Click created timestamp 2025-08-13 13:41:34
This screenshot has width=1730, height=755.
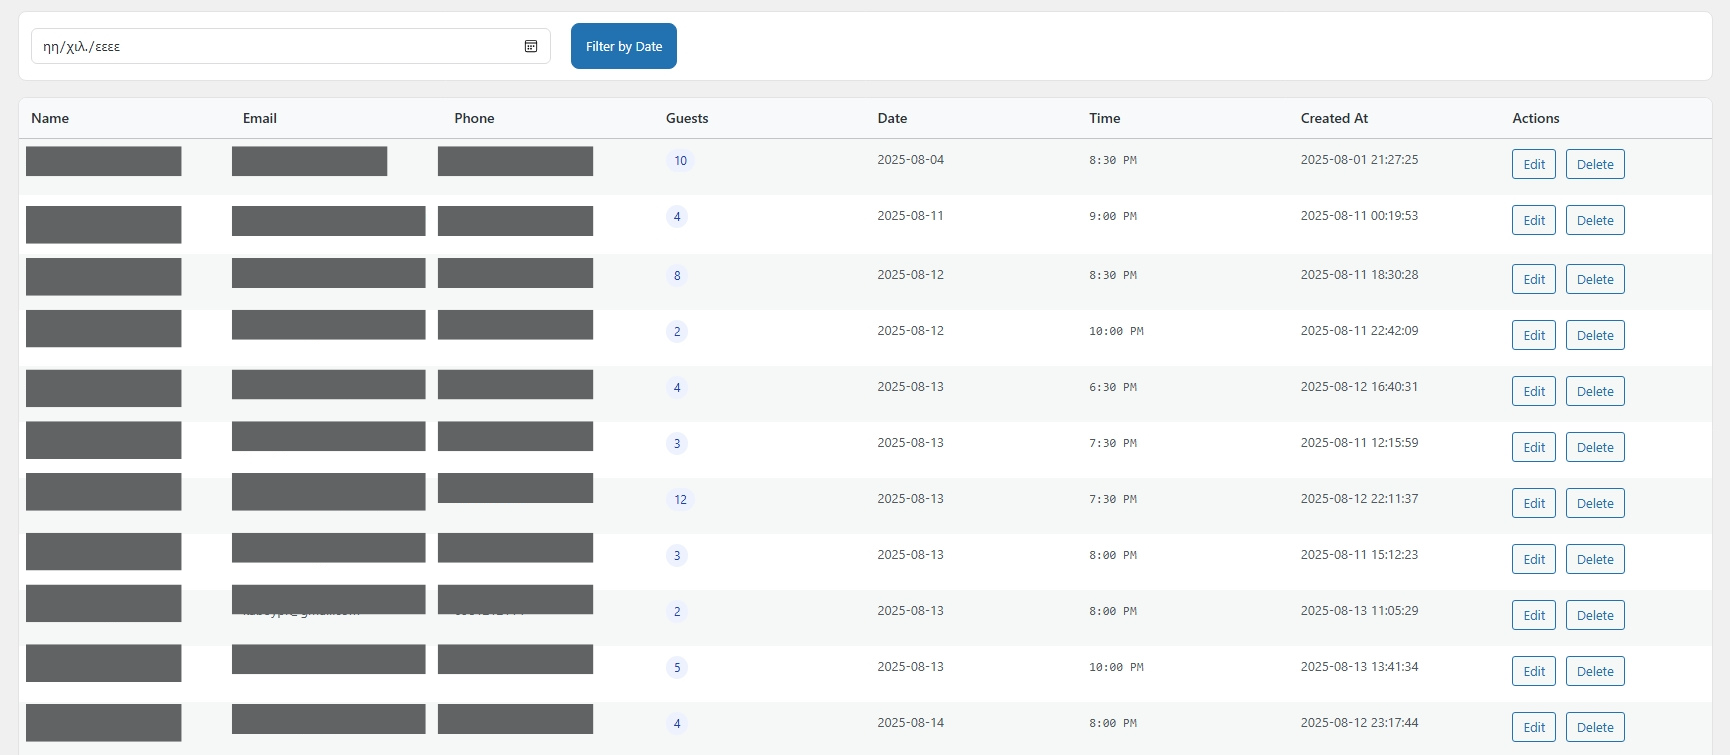pyautogui.click(x=1359, y=666)
